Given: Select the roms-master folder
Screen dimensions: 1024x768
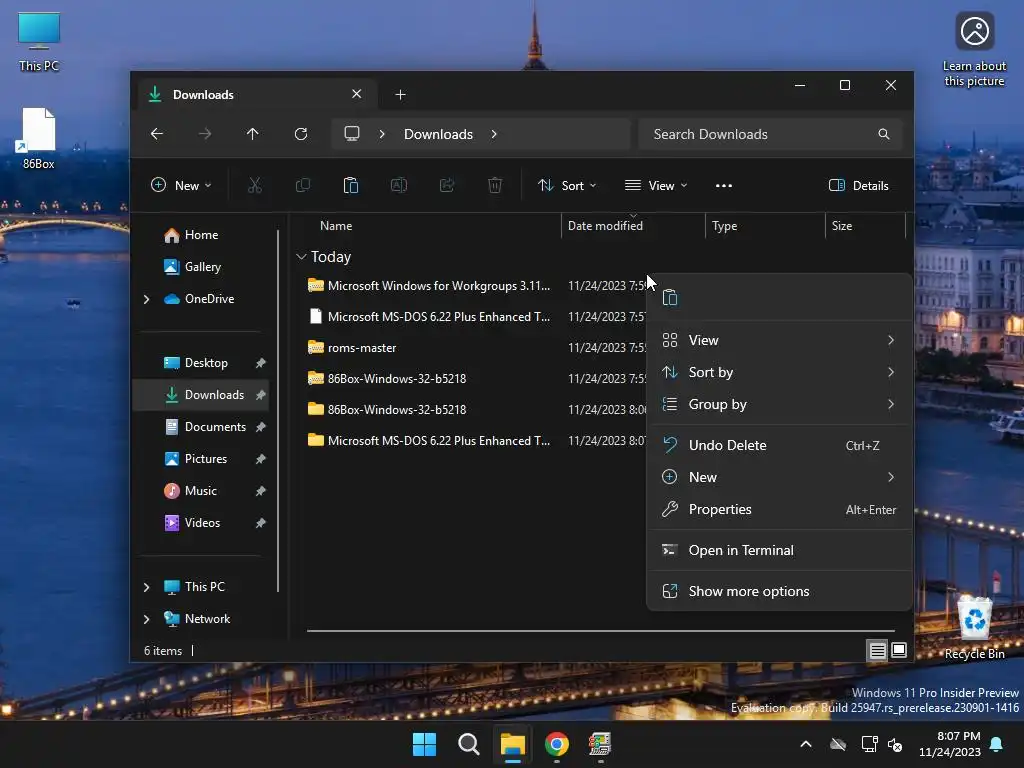Looking at the screenshot, I should [x=352, y=348].
